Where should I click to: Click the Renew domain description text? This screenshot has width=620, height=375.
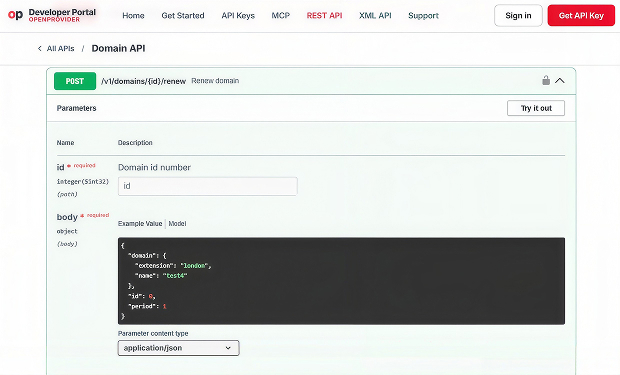tap(215, 81)
